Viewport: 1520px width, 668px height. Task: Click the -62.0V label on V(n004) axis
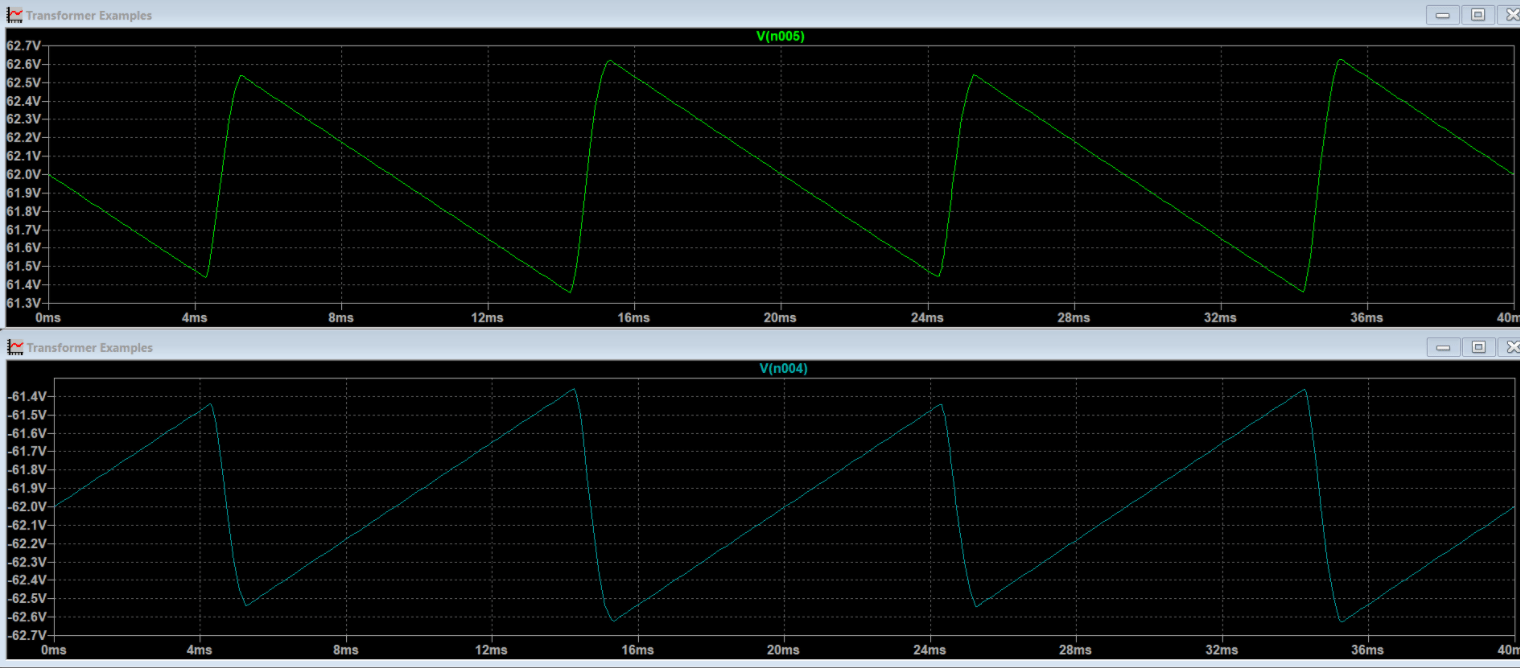tap(25, 507)
